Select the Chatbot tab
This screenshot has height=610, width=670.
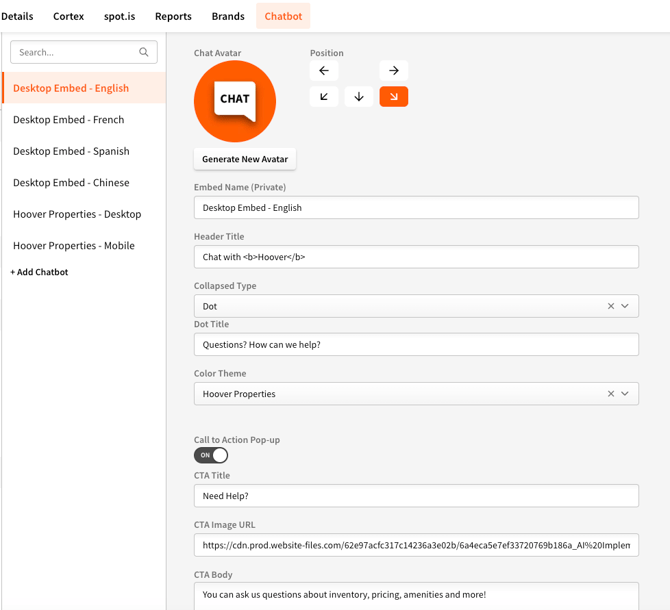pyautogui.click(x=283, y=16)
